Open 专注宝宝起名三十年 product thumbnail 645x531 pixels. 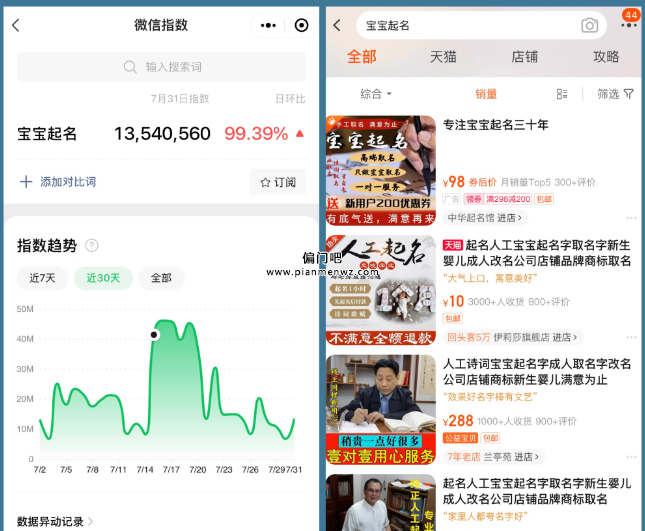(381, 171)
